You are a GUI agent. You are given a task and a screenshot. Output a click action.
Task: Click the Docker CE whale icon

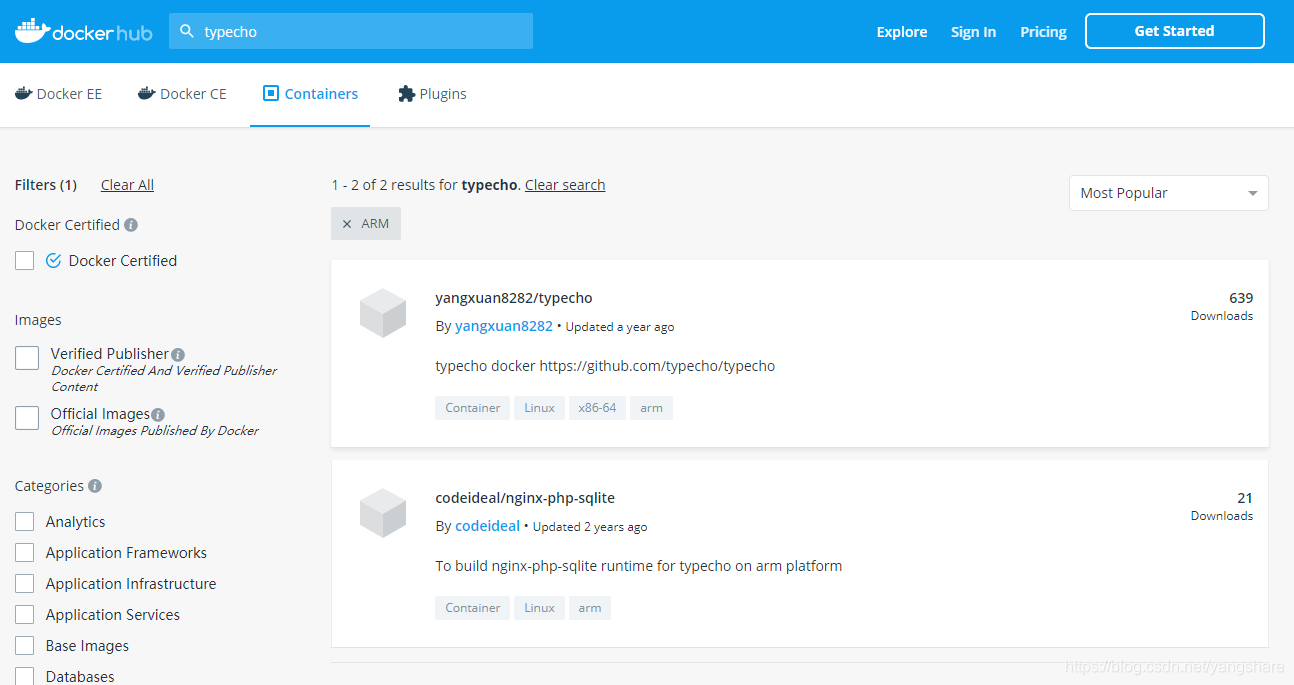(x=146, y=93)
